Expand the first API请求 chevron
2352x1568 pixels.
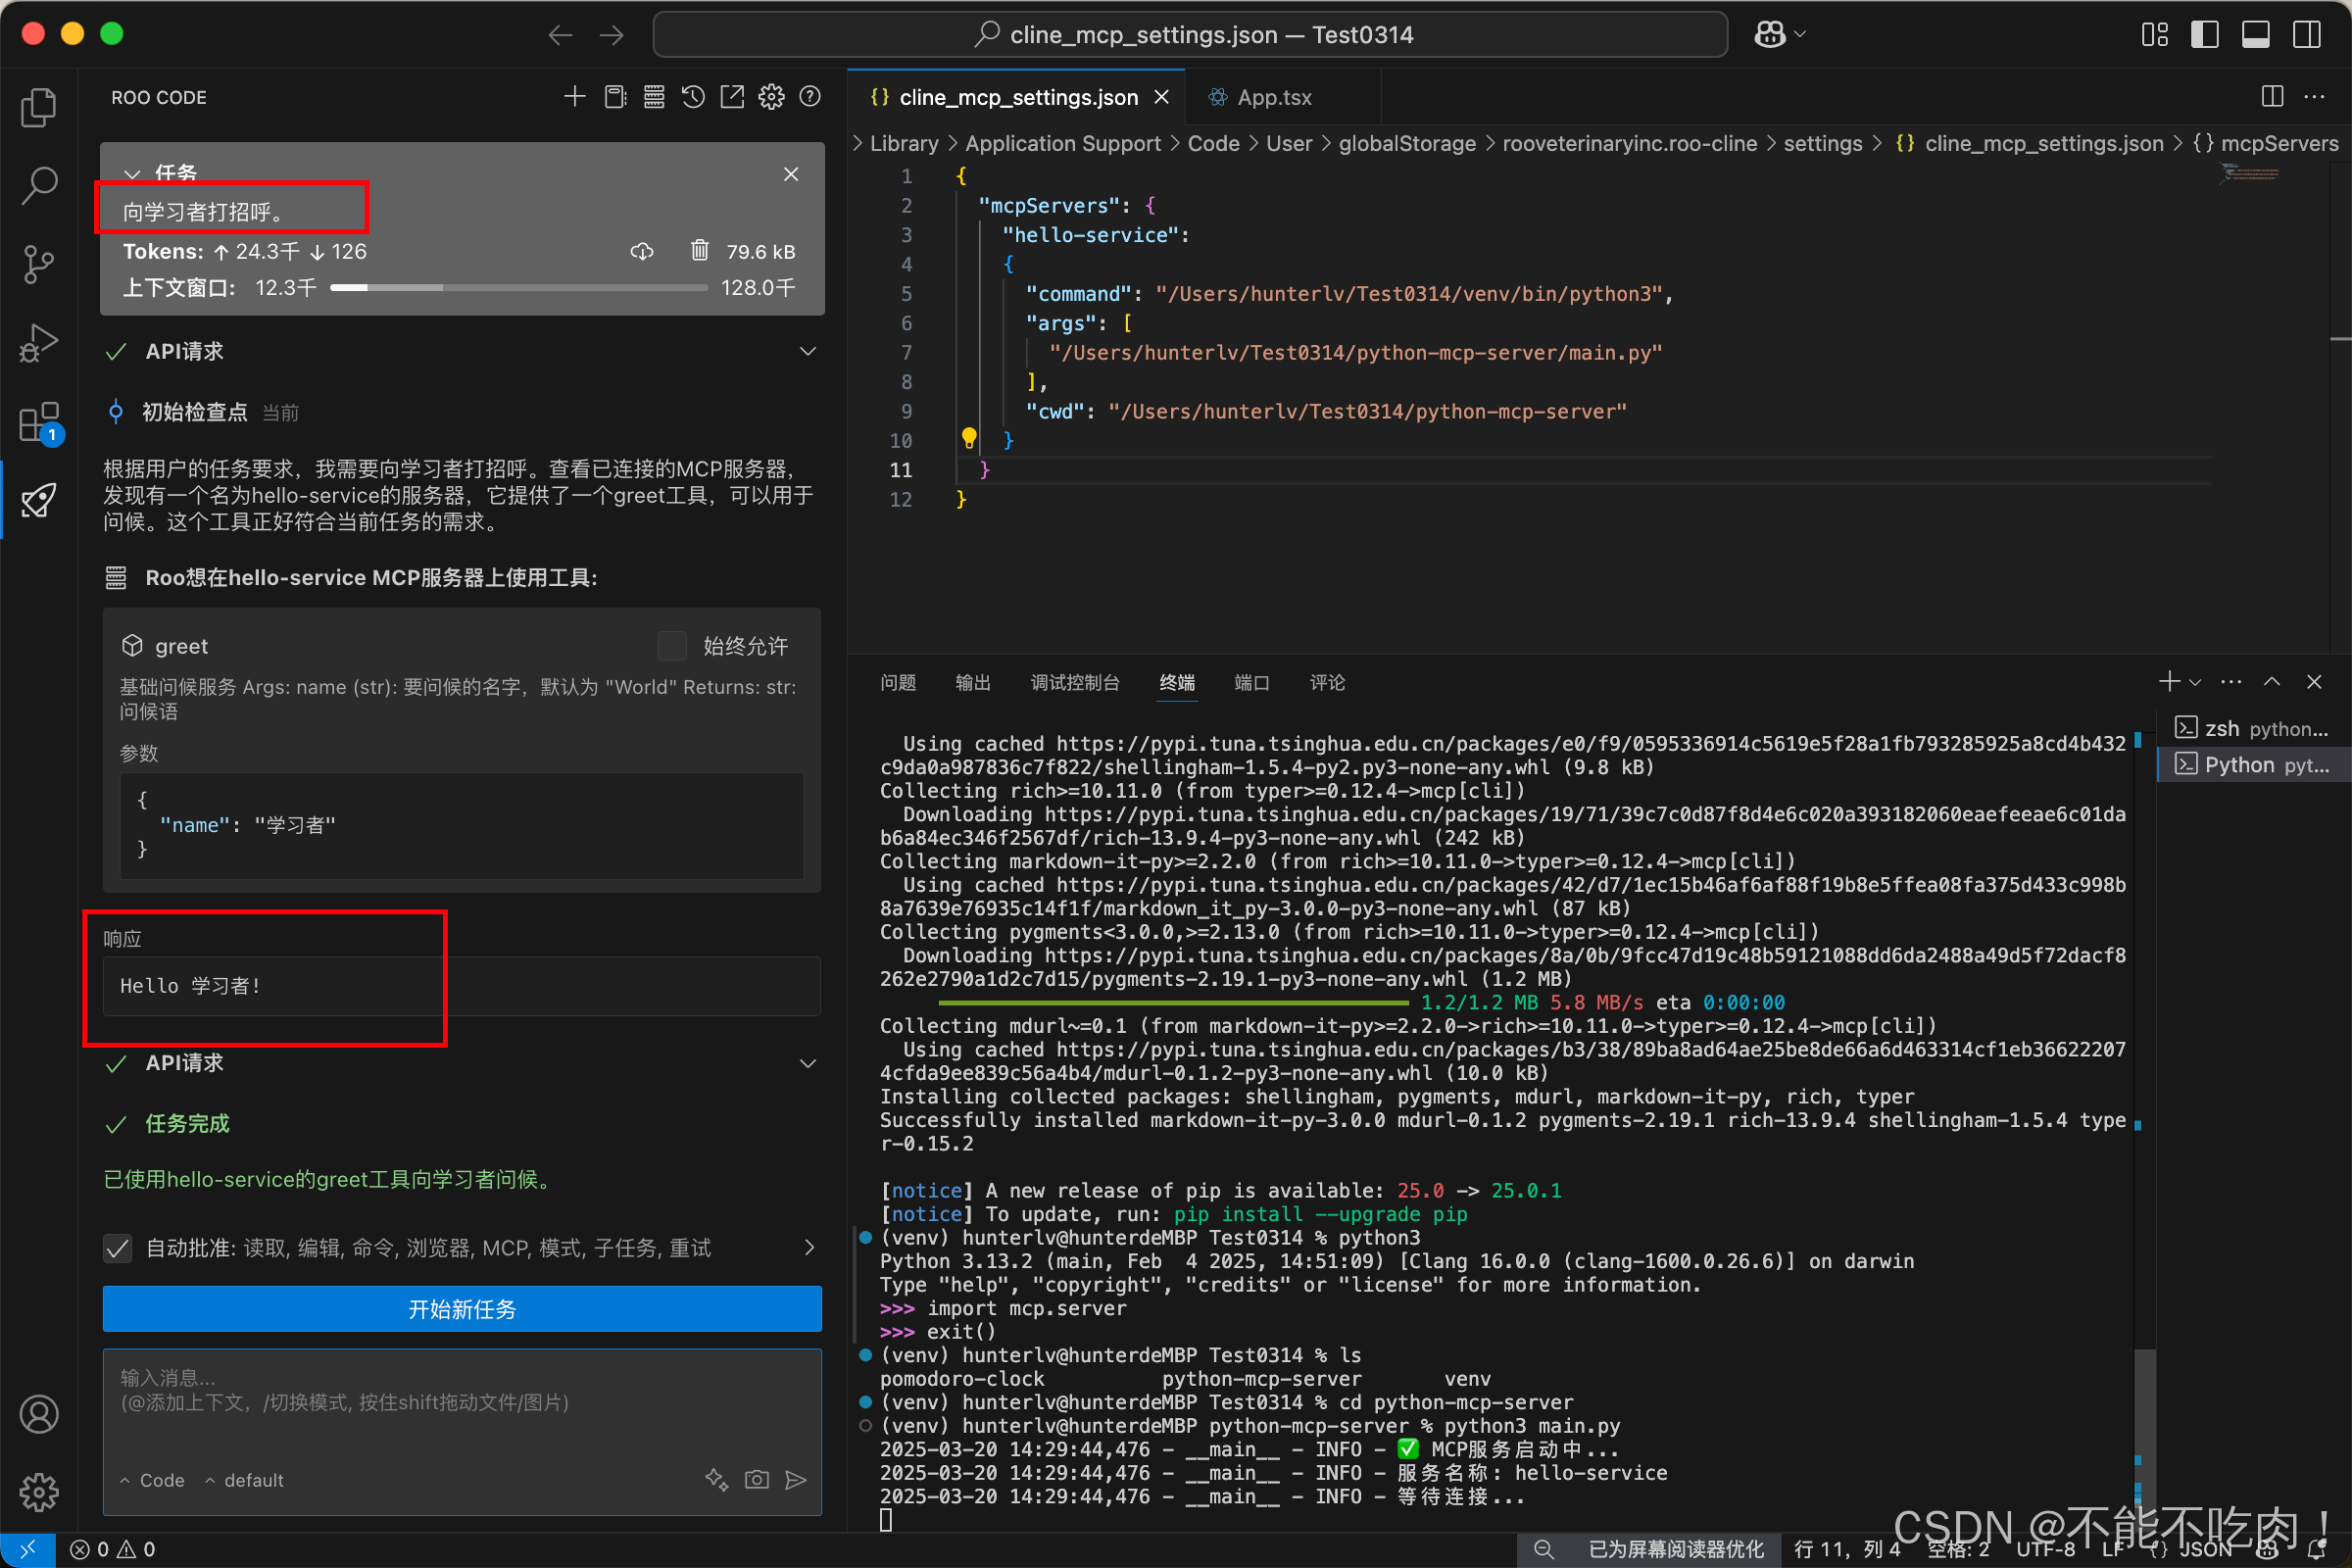coord(808,351)
